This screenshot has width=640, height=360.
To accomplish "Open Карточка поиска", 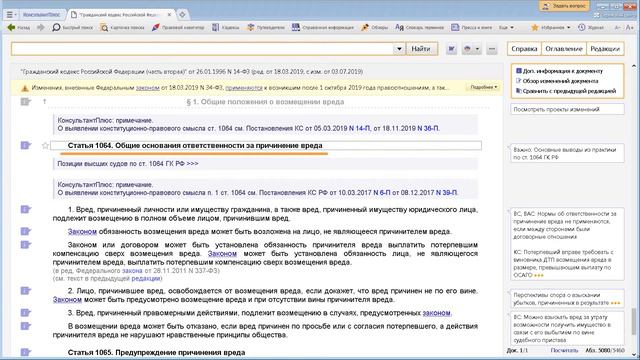I will tap(122, 27).
